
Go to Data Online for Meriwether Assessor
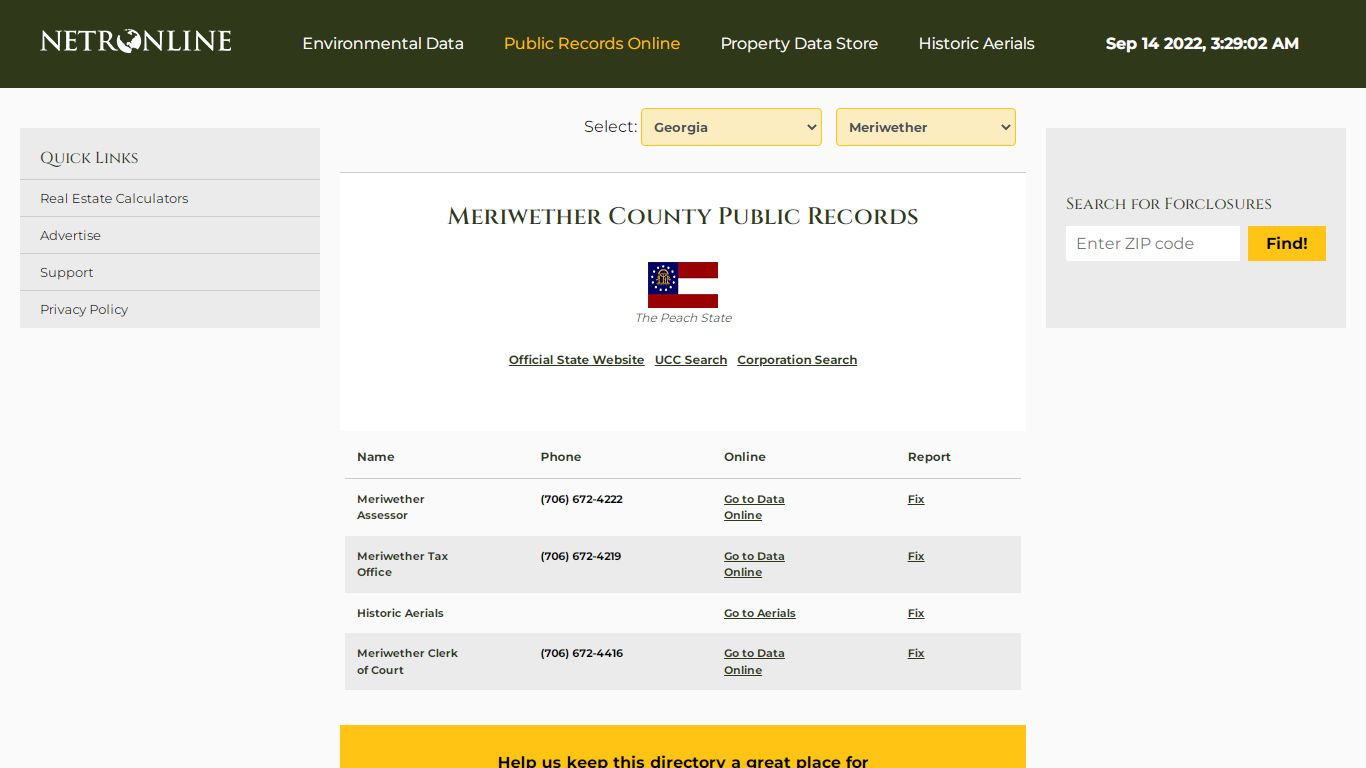click(x=754, y=507)
